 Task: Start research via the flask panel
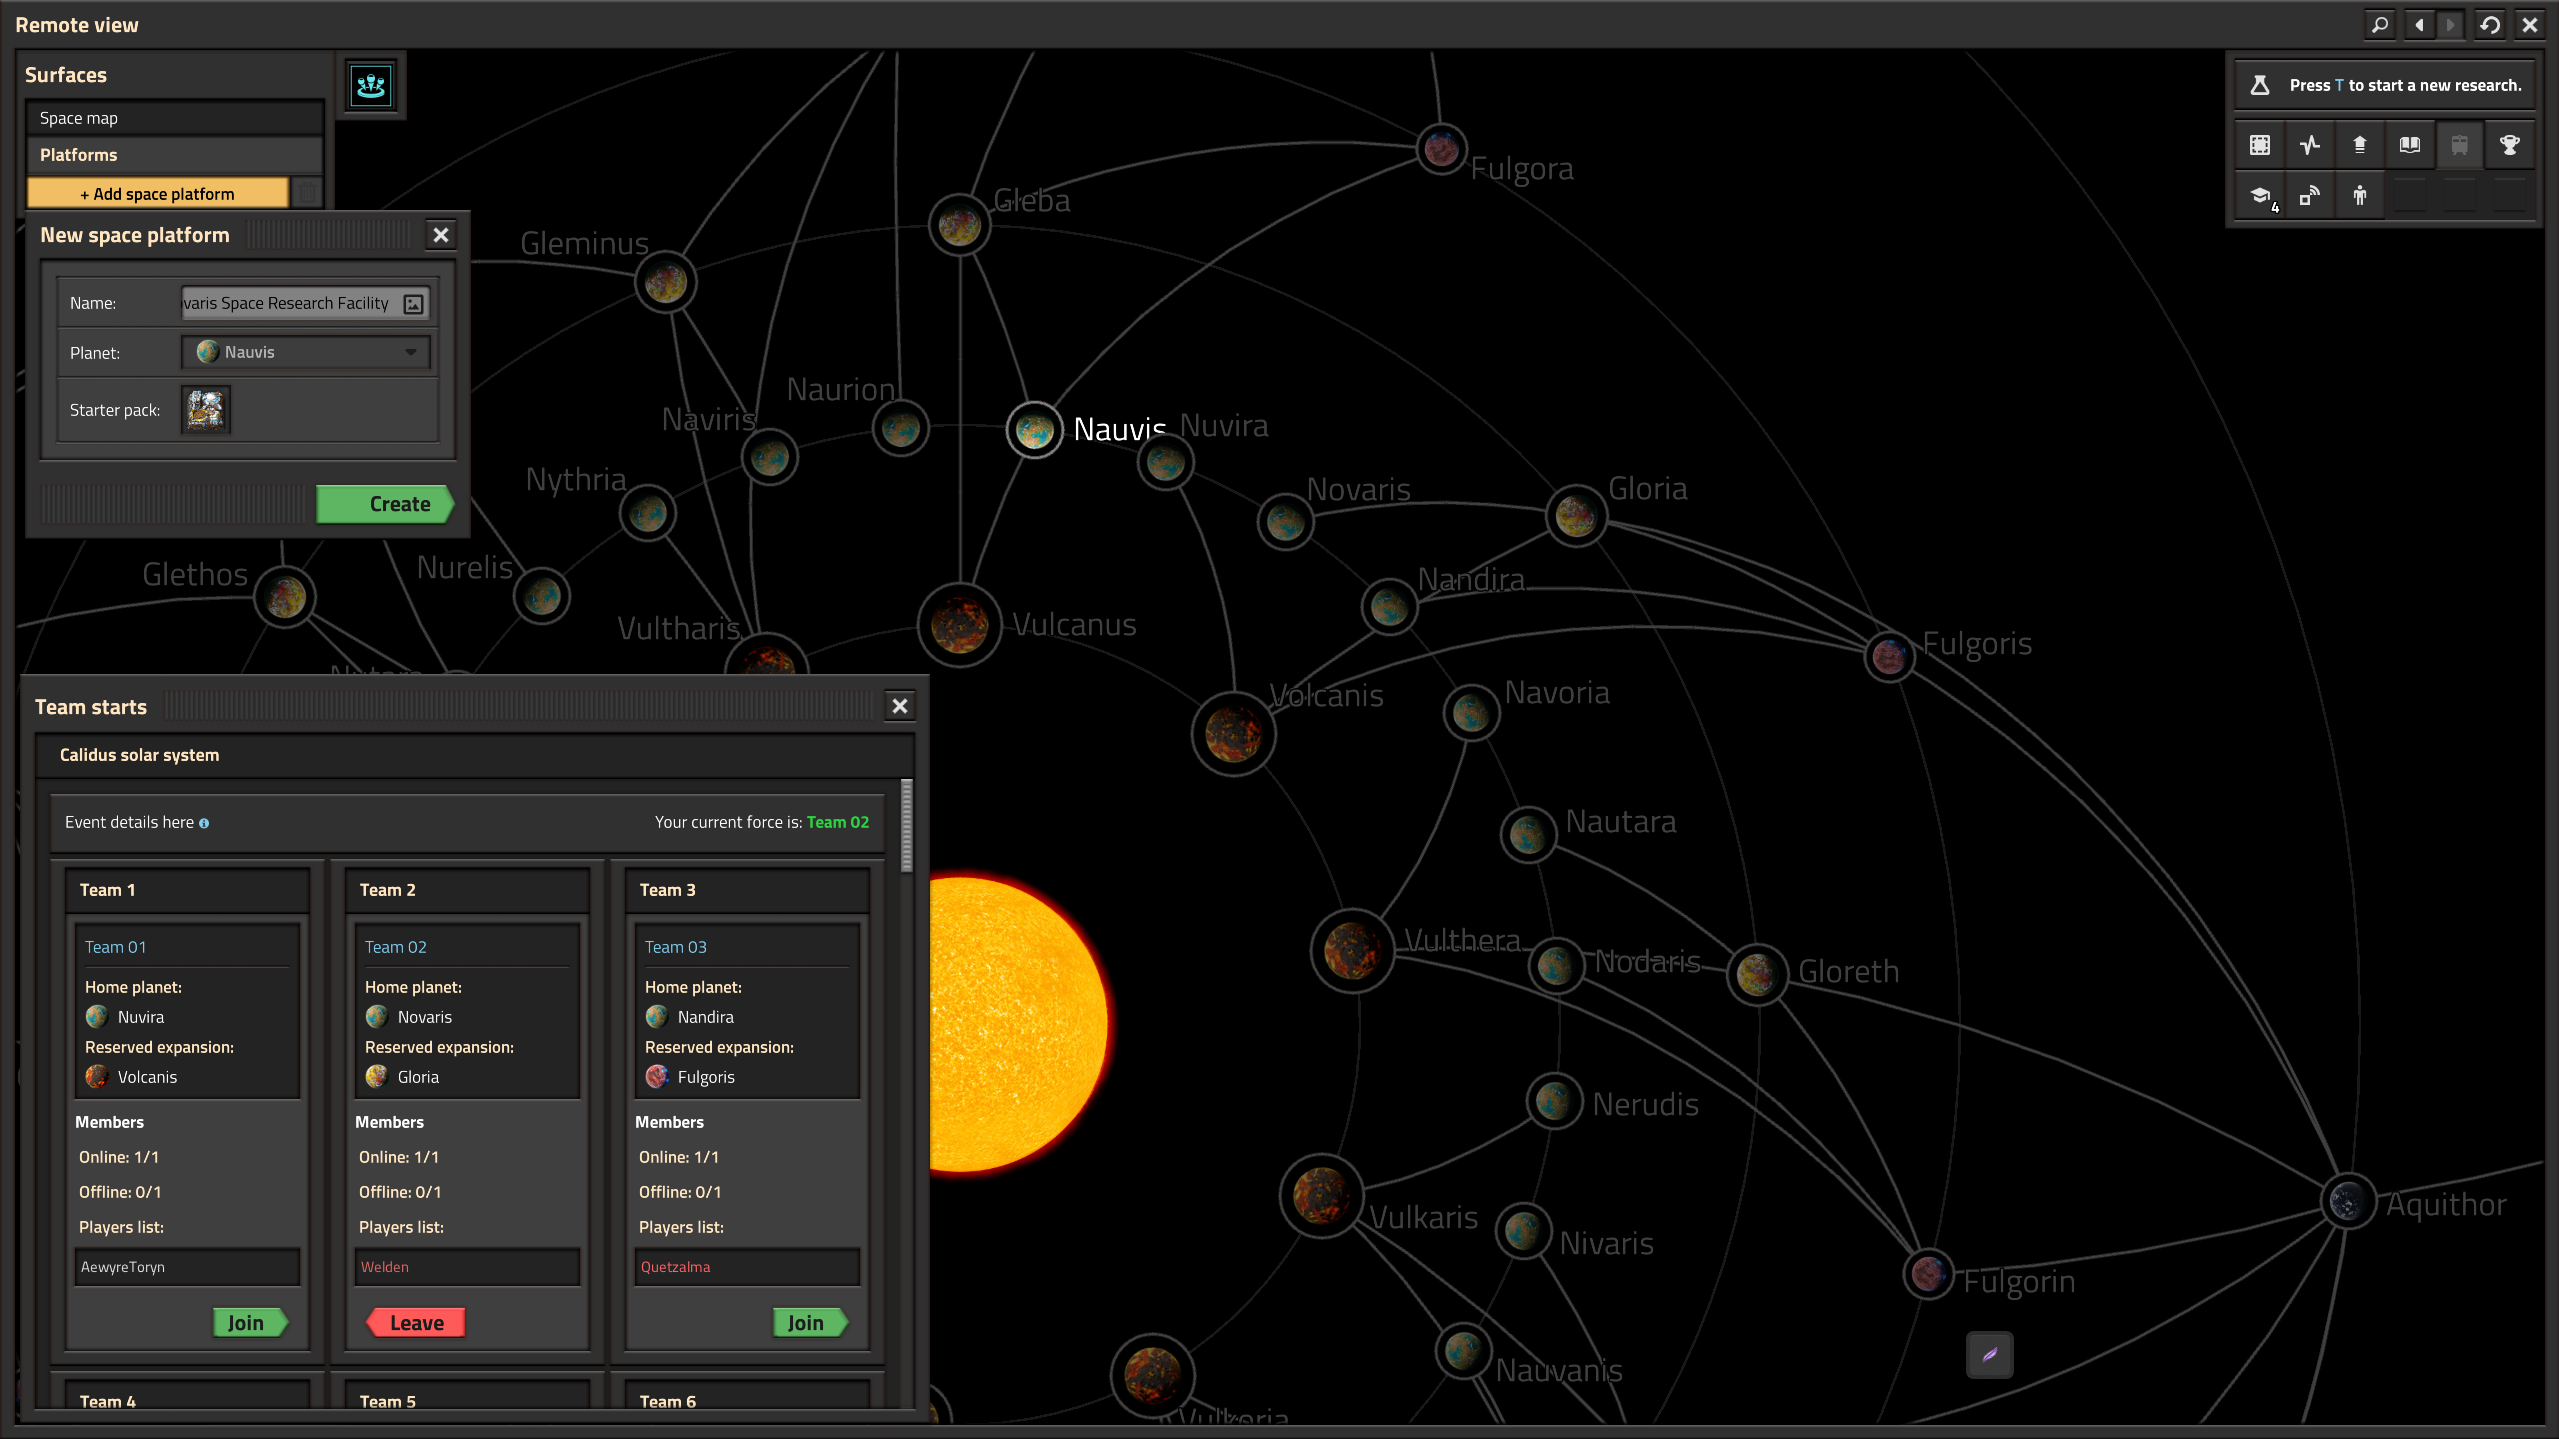(x=2385, y=85)
